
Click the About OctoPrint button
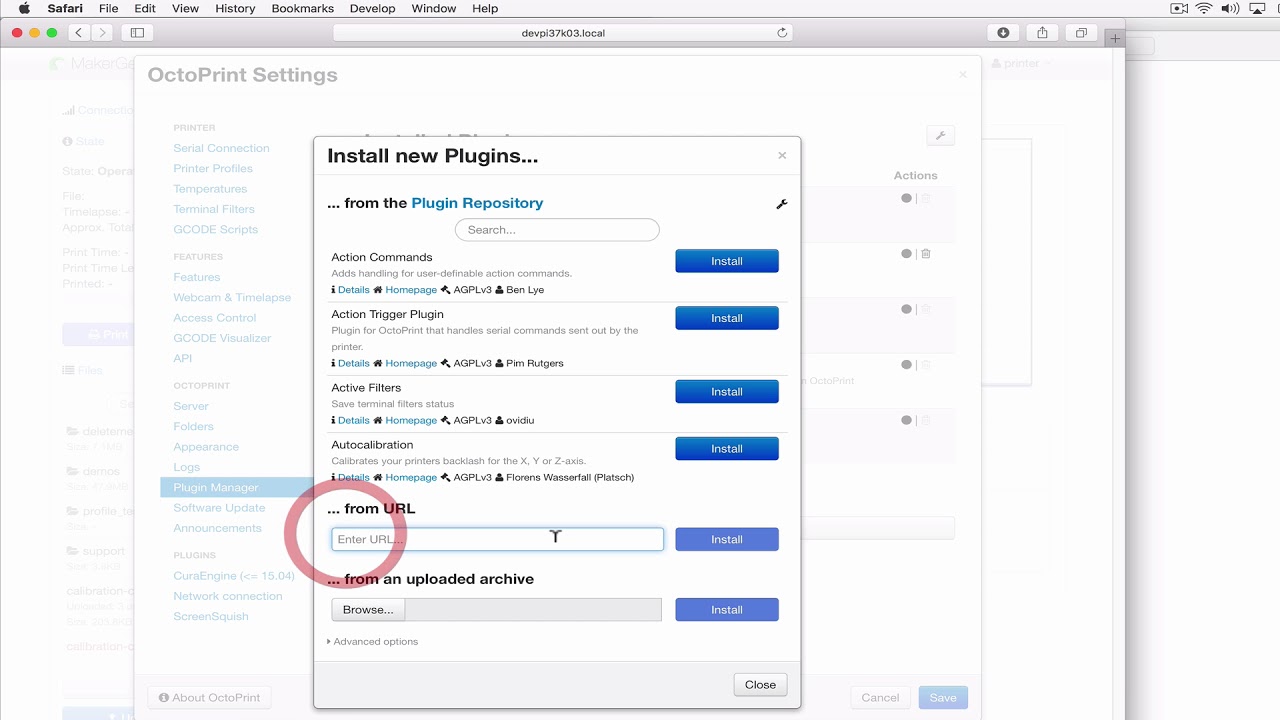(x=210, y=698)
